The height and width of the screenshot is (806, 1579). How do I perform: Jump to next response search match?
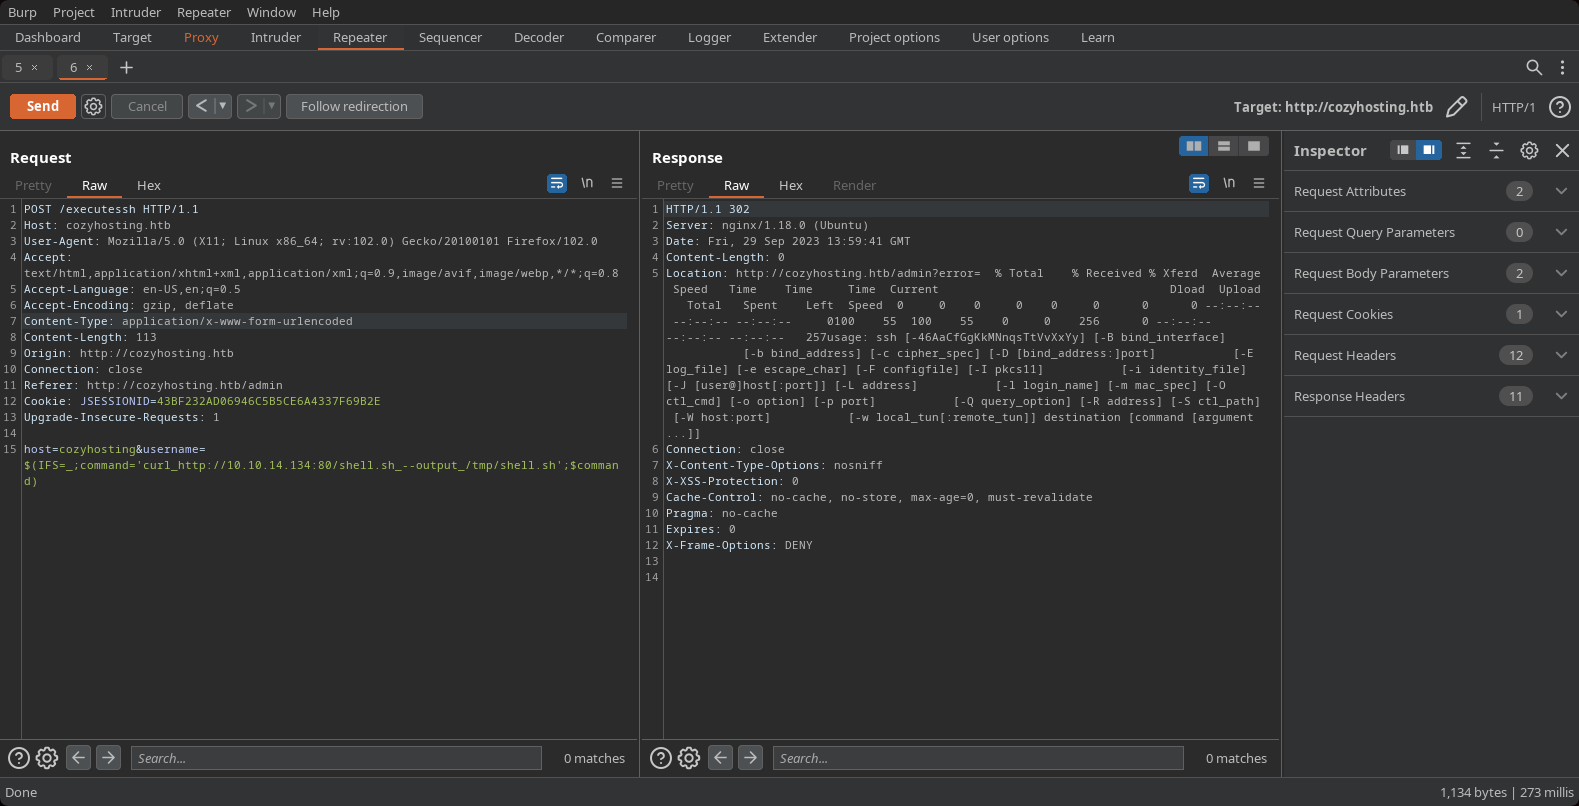[x=751, y=757]
